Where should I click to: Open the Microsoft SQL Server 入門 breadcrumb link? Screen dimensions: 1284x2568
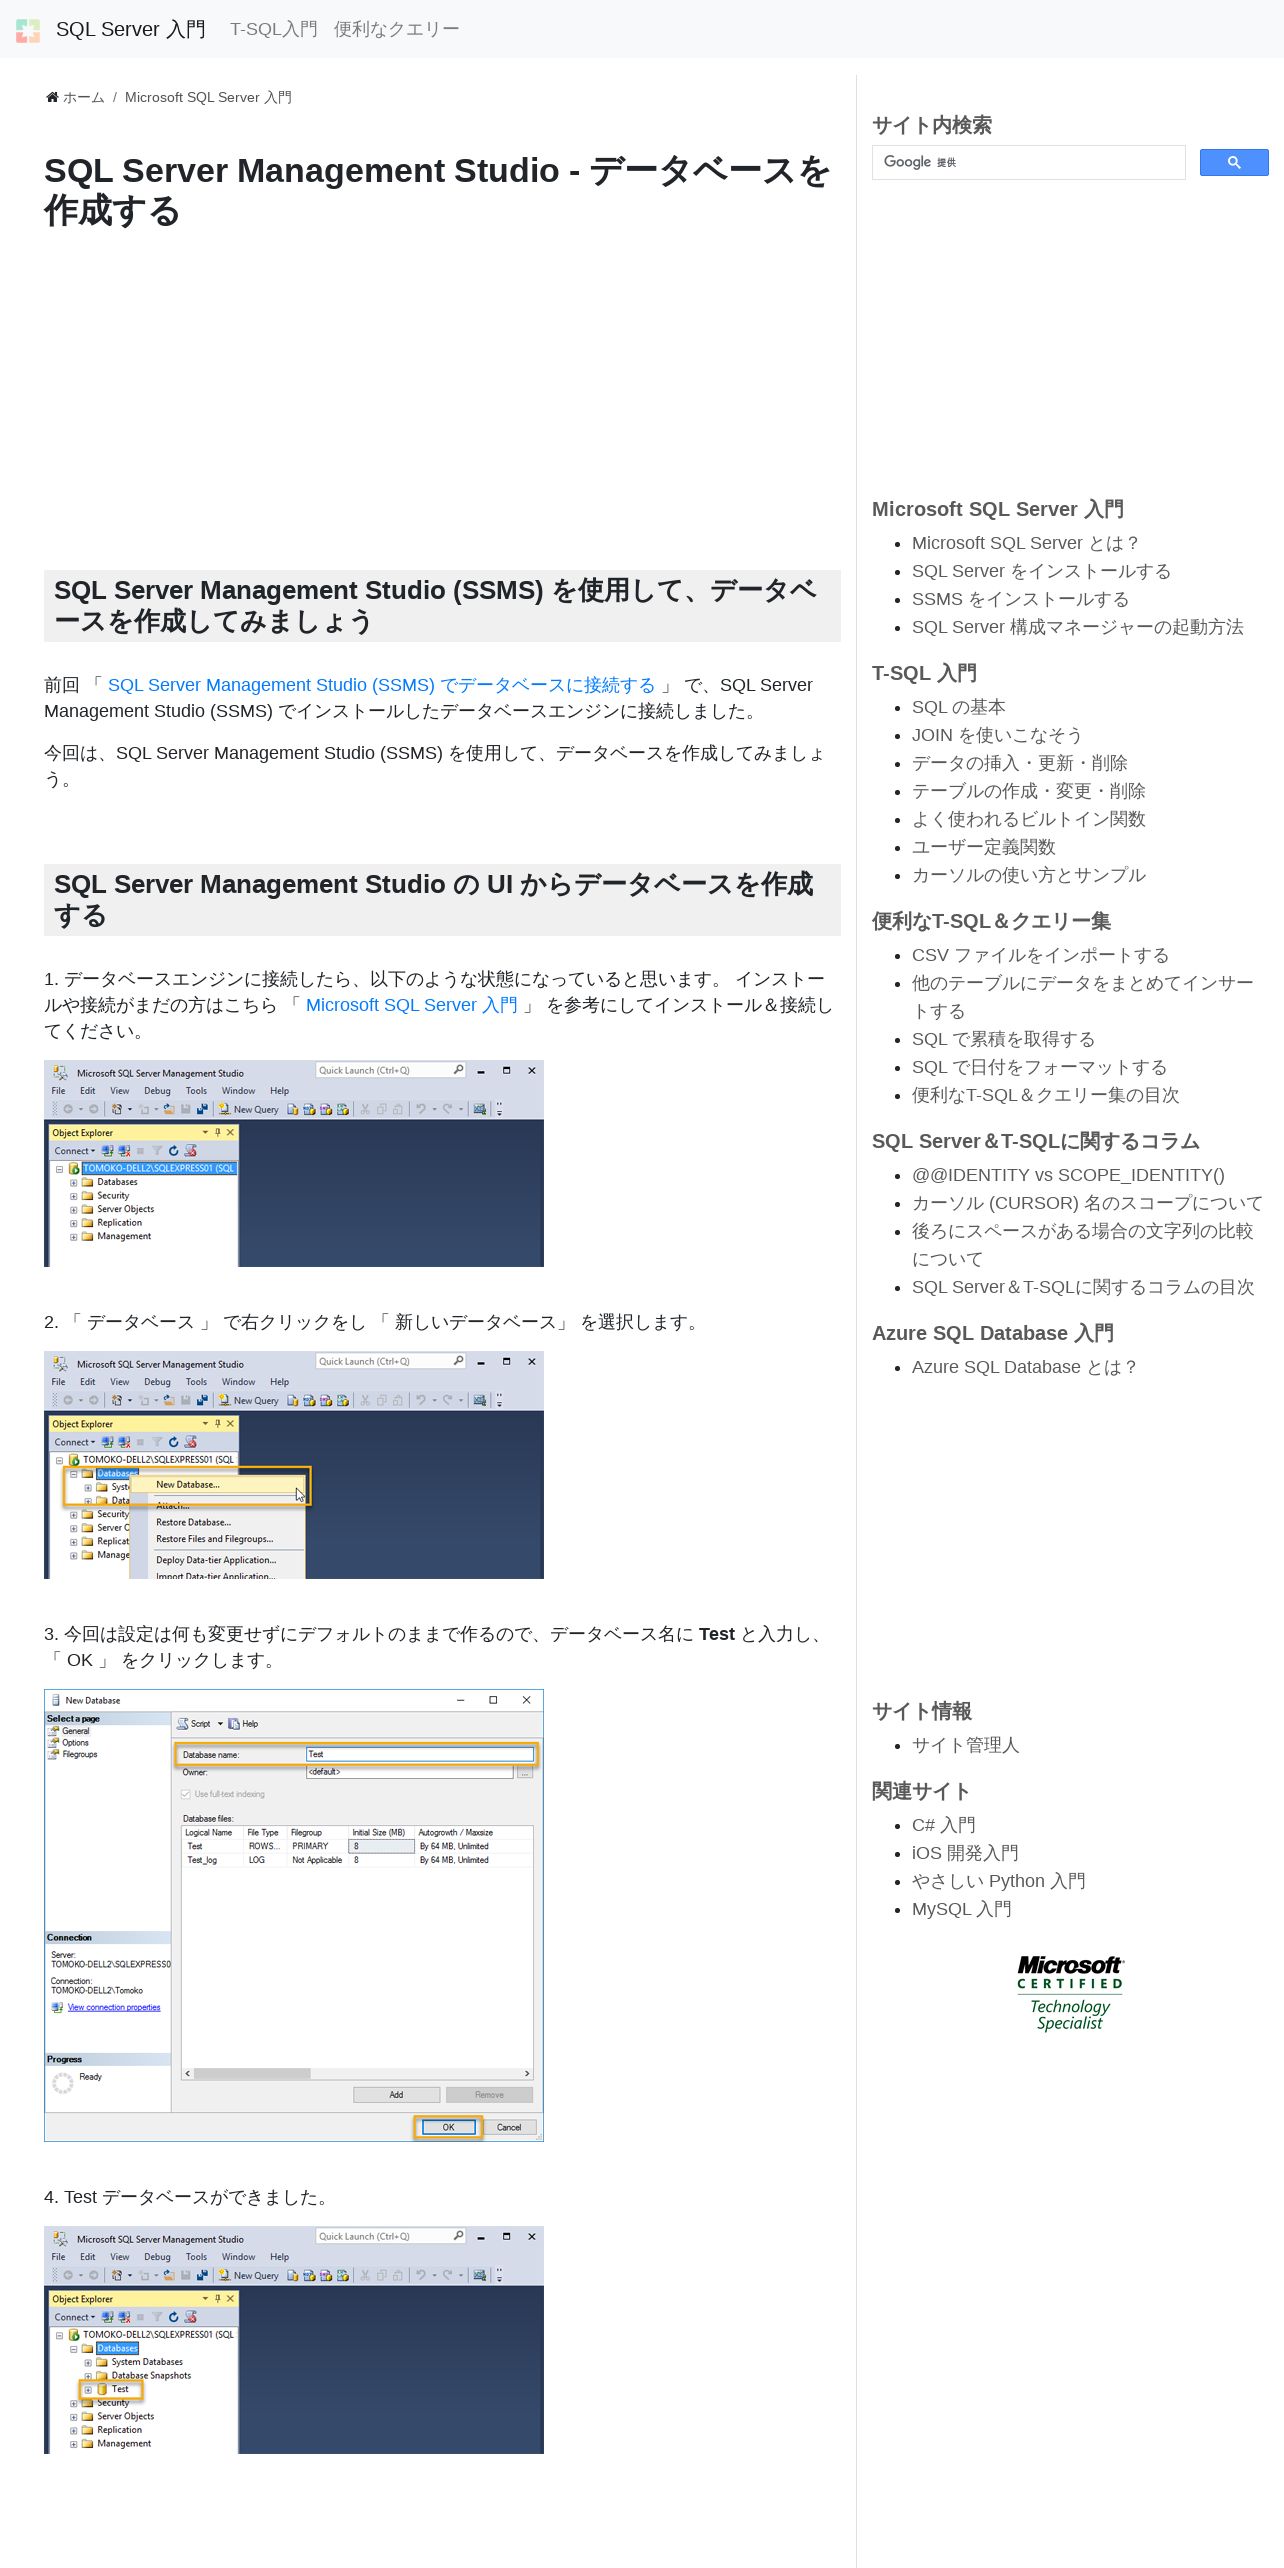pos(208,97)
